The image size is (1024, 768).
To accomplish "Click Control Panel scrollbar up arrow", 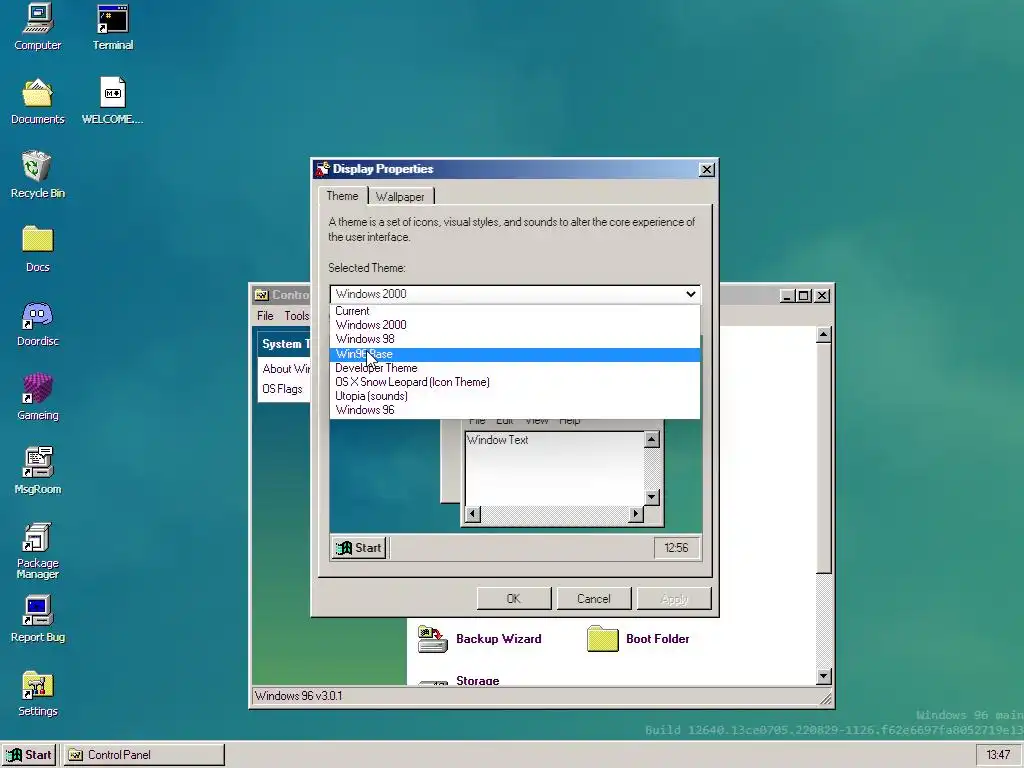I will tap(824, 334).
